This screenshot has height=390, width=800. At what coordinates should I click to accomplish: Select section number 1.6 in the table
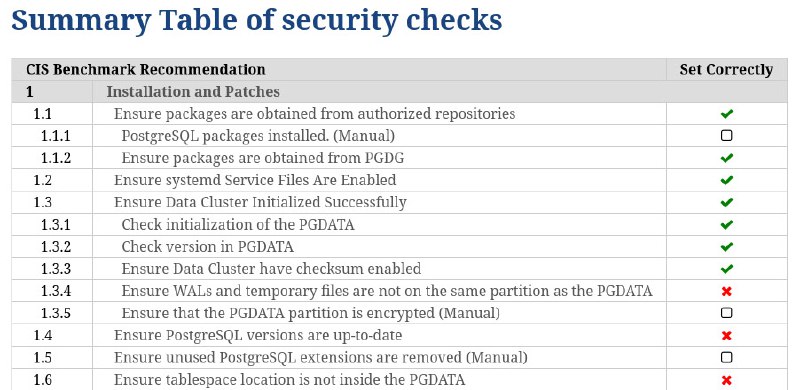43,380
